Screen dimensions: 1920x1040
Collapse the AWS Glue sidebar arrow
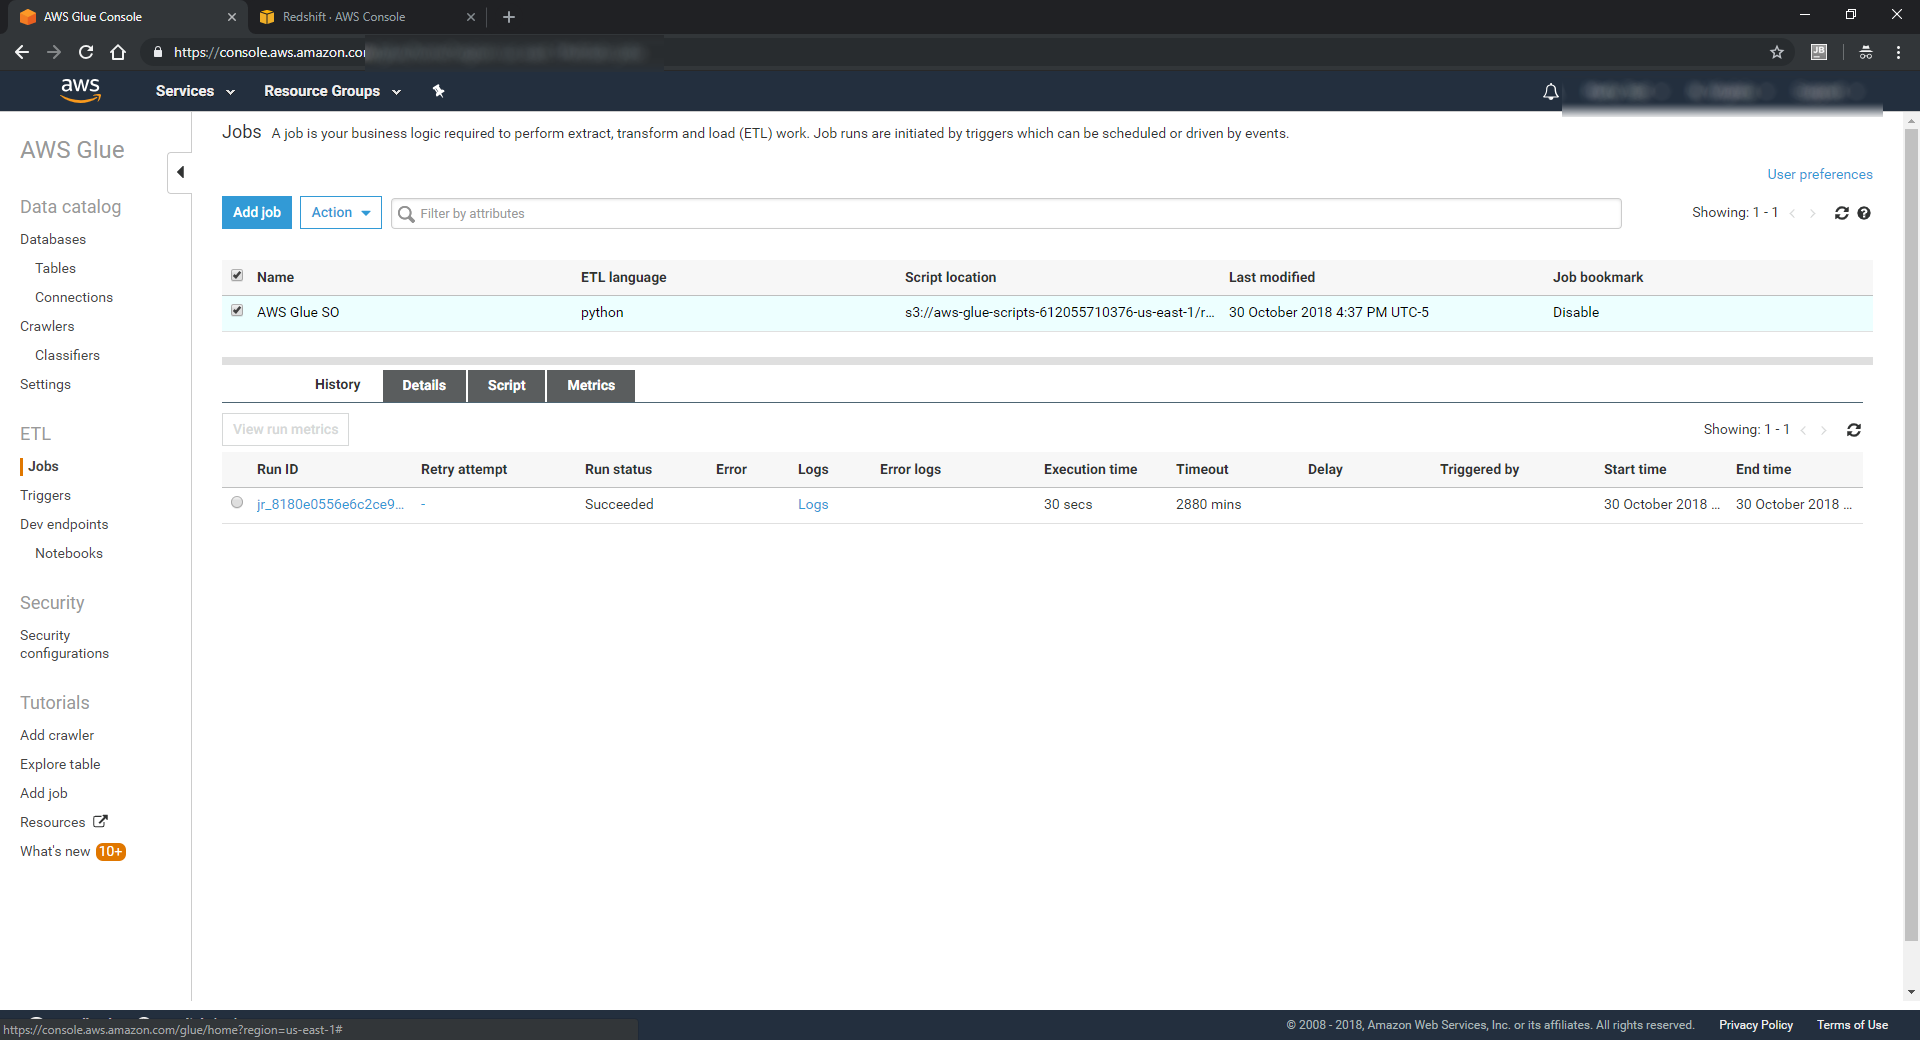tap(180, 172)
